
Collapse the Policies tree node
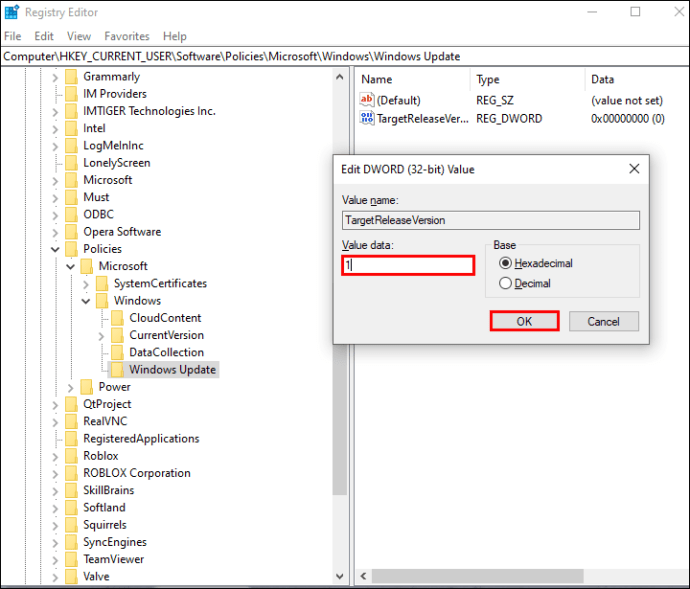[x=55, y=249]
